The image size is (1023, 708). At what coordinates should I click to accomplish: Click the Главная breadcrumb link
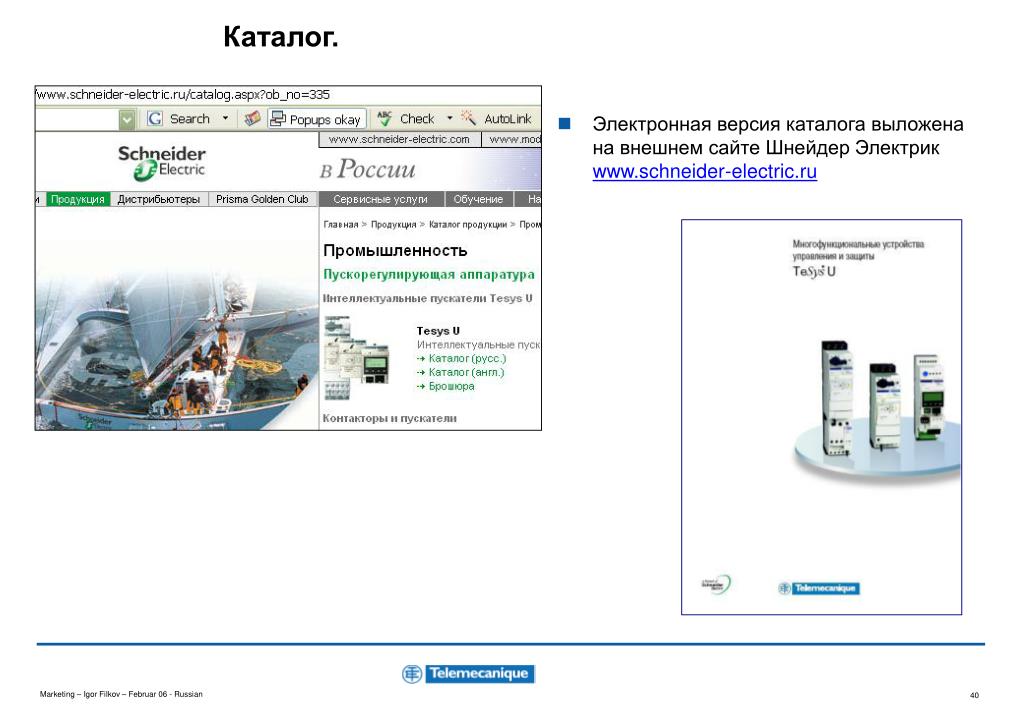(x=341, y=224)
